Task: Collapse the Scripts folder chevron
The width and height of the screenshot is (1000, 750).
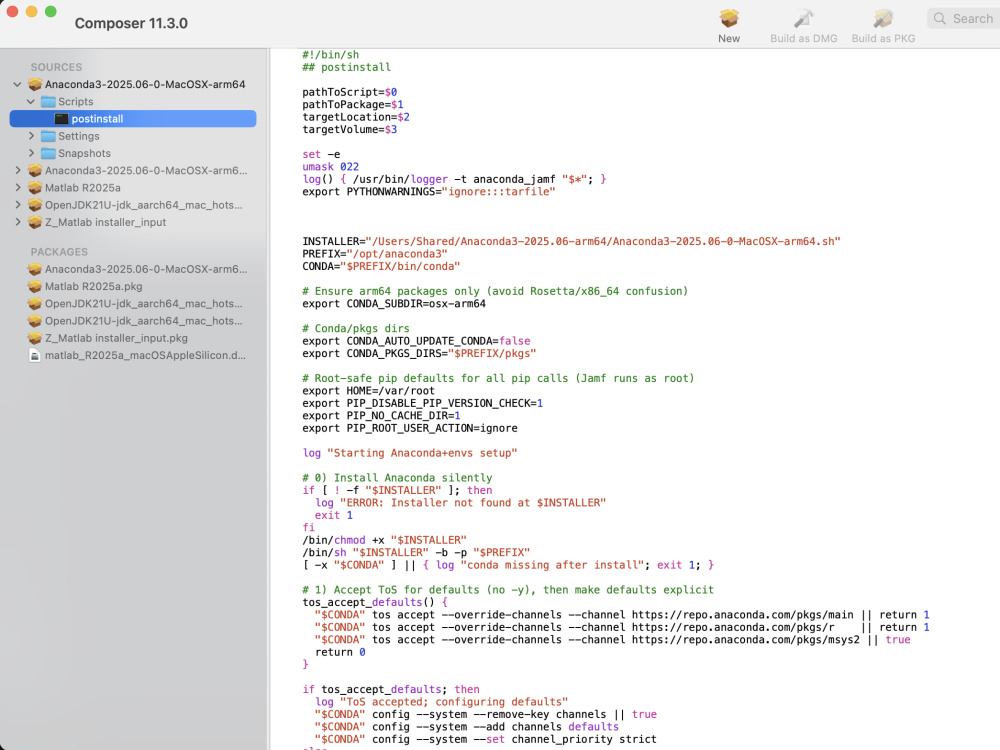Action: 31,101
